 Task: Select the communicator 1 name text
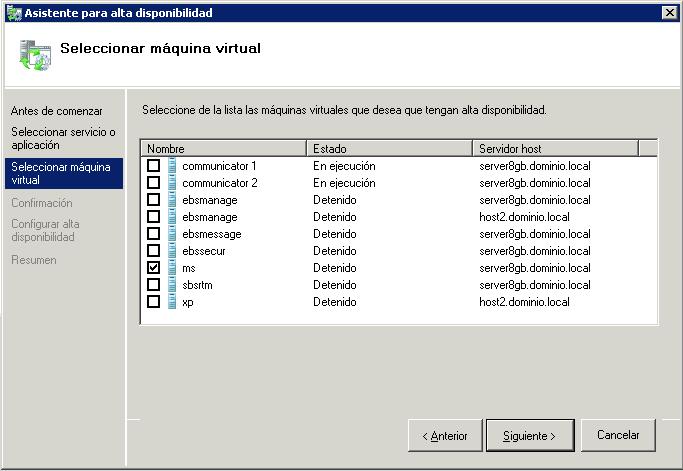coord(219,166)
